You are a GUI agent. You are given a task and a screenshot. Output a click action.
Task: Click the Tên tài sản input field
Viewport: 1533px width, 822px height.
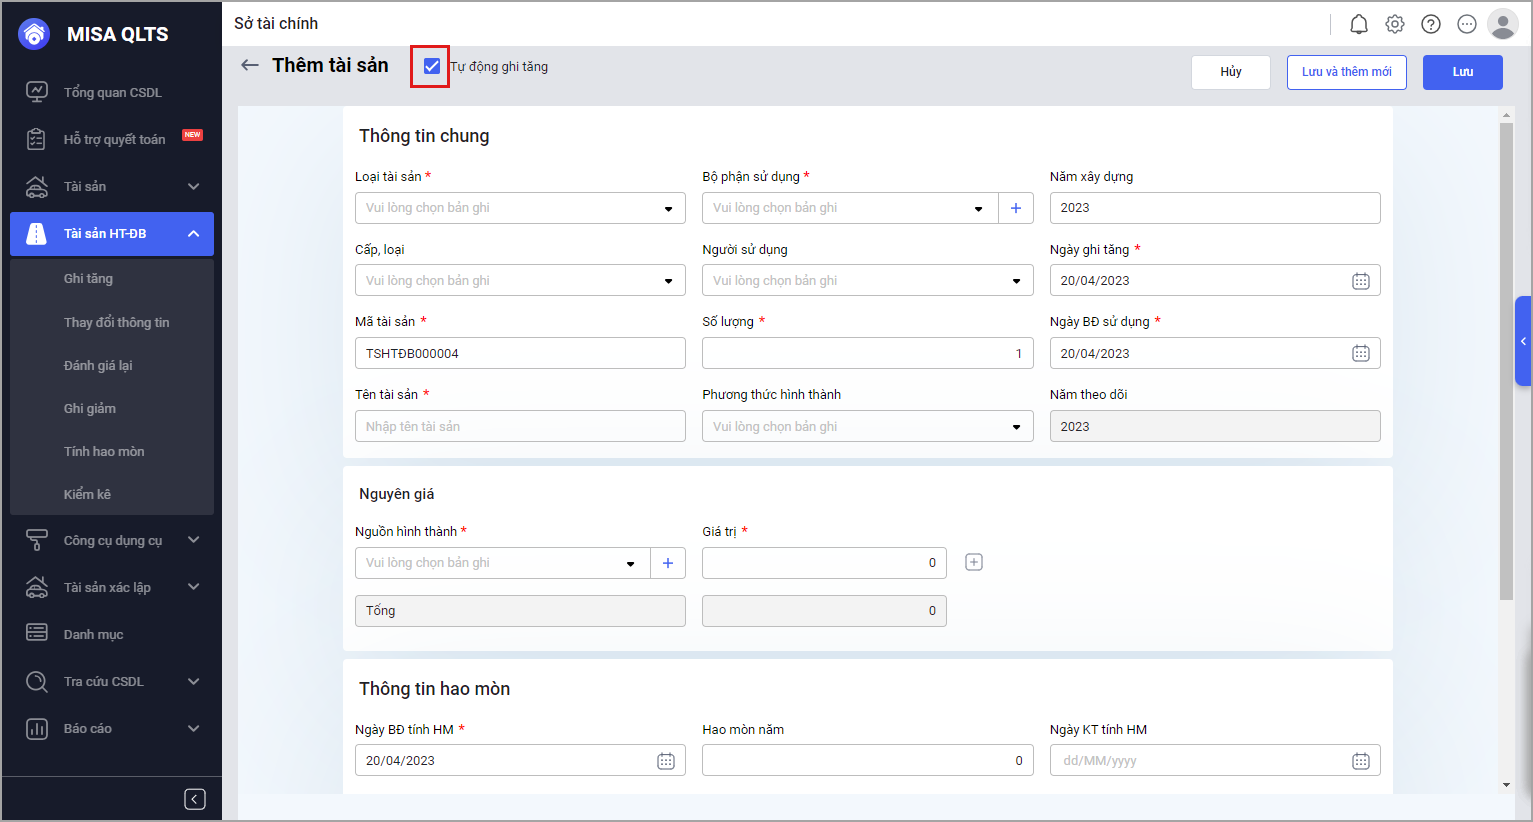click(x=520, y=427)
